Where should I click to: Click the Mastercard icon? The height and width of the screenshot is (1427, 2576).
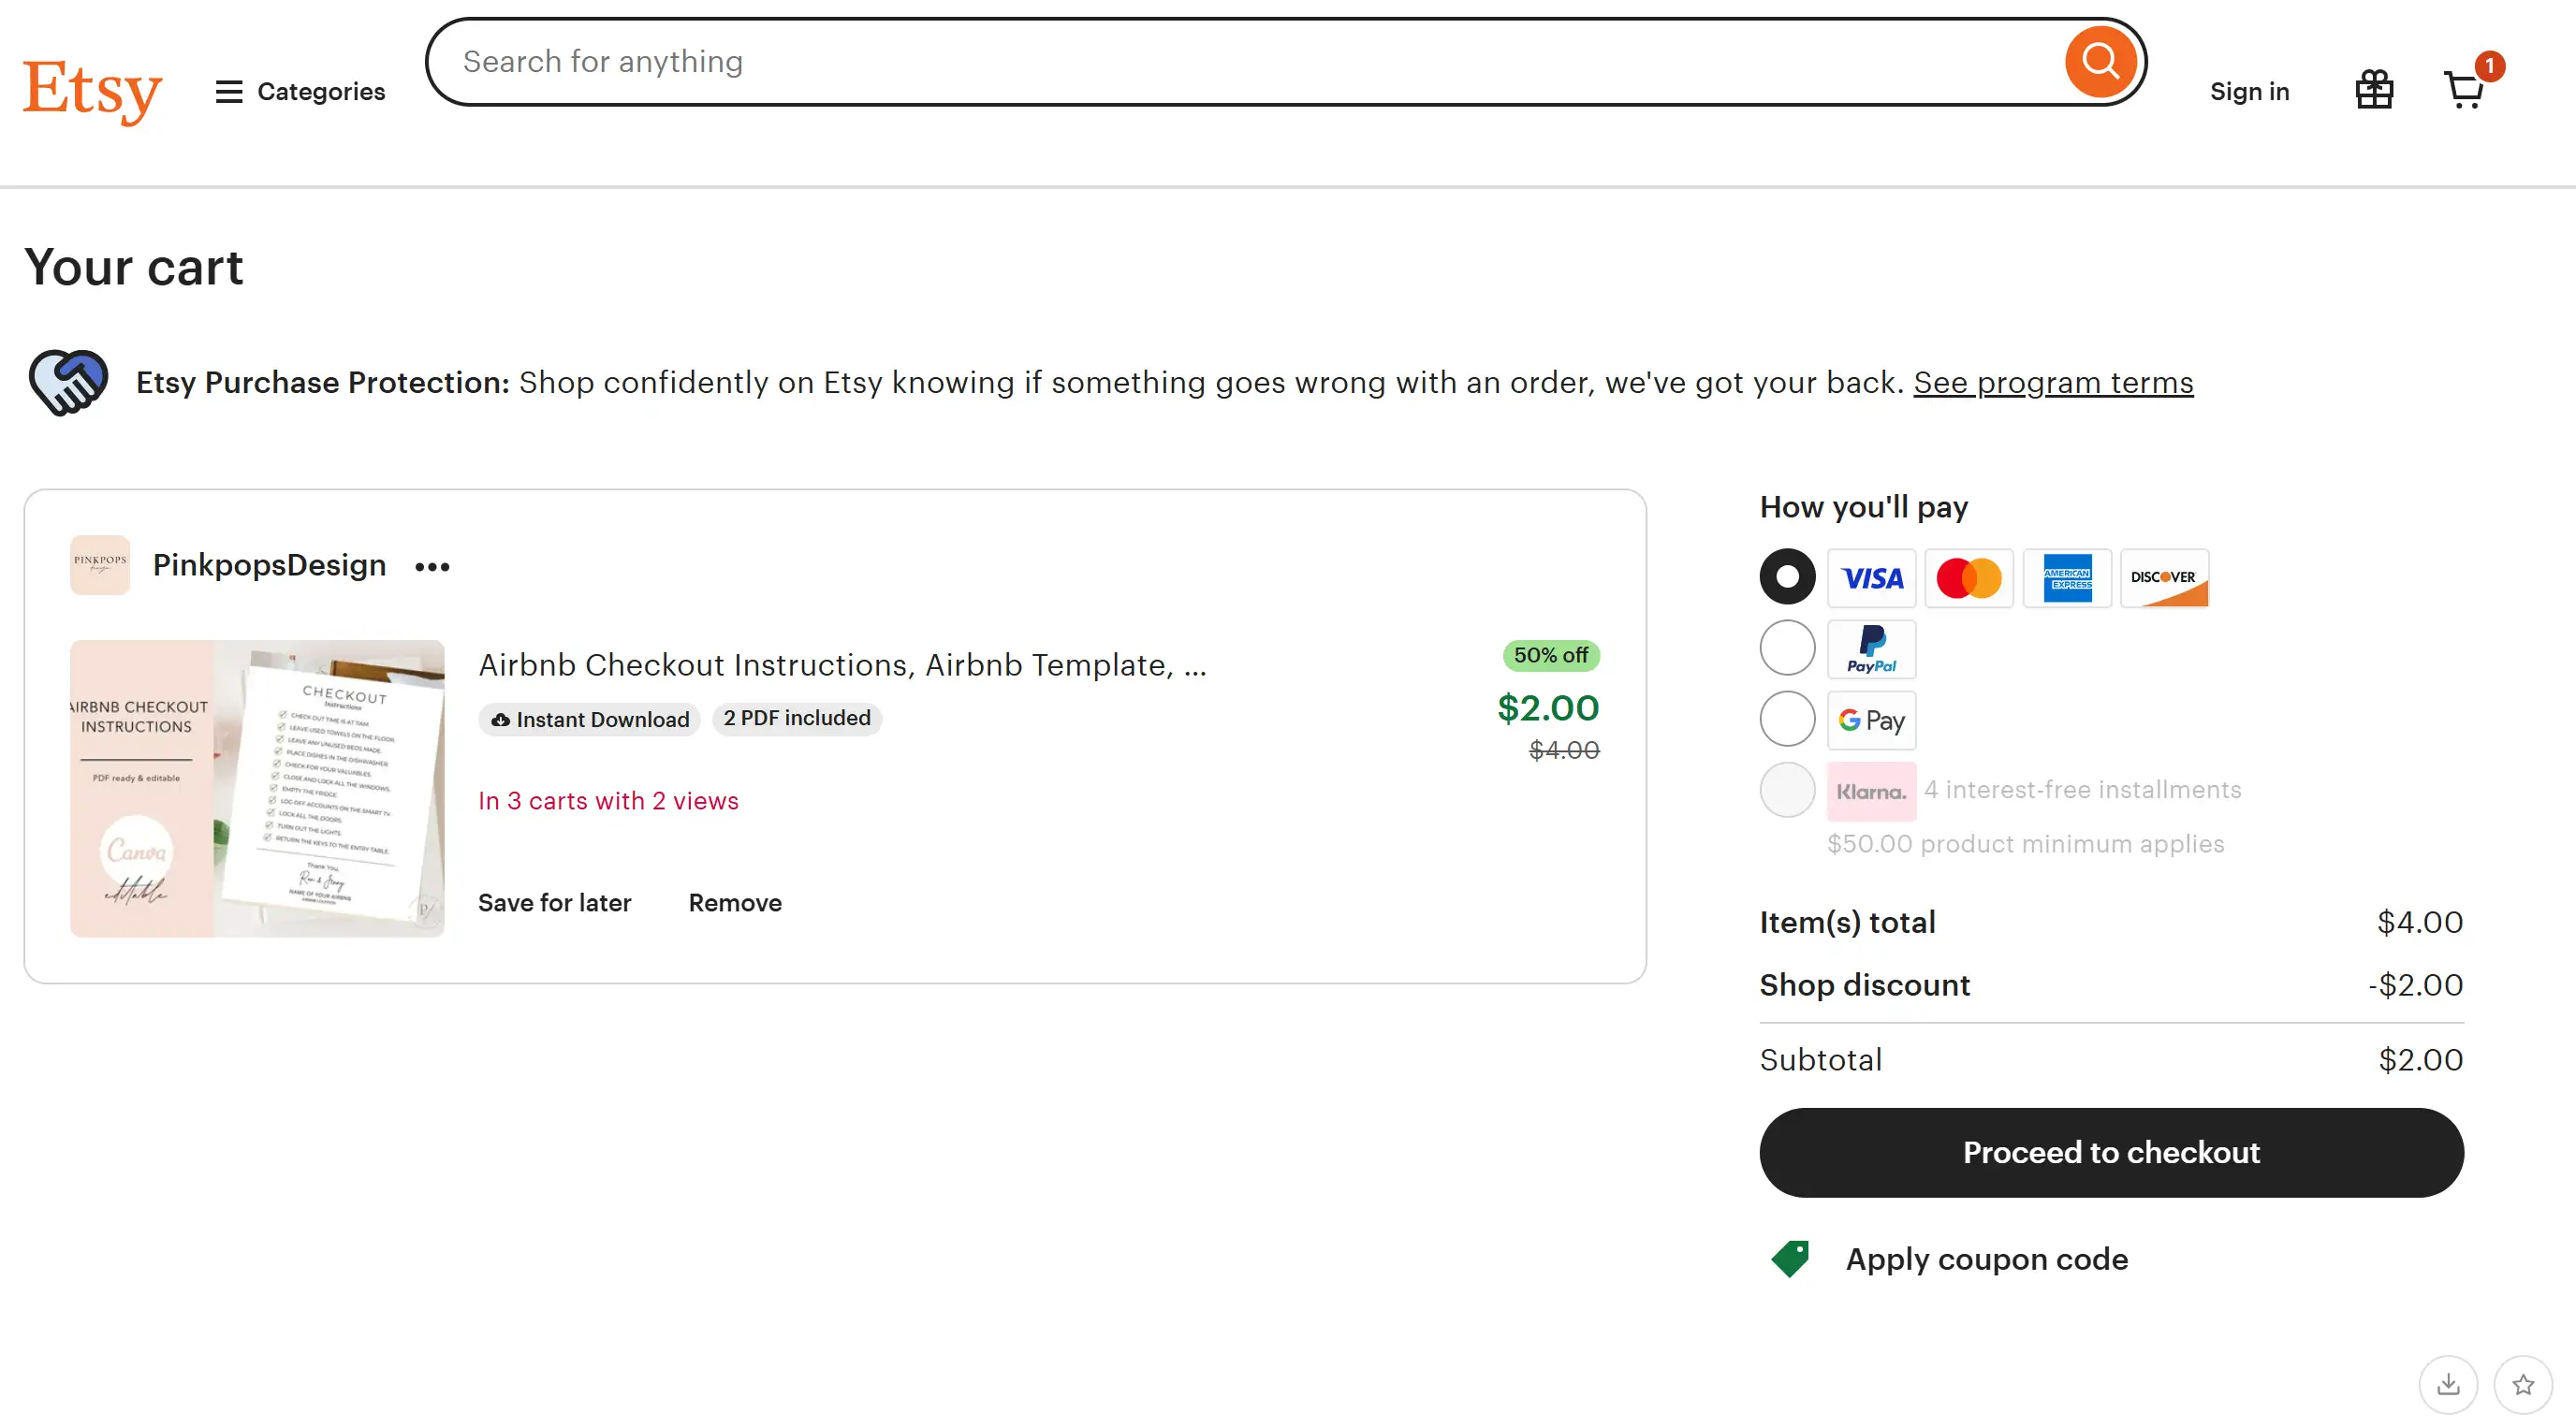[1969, 578]
